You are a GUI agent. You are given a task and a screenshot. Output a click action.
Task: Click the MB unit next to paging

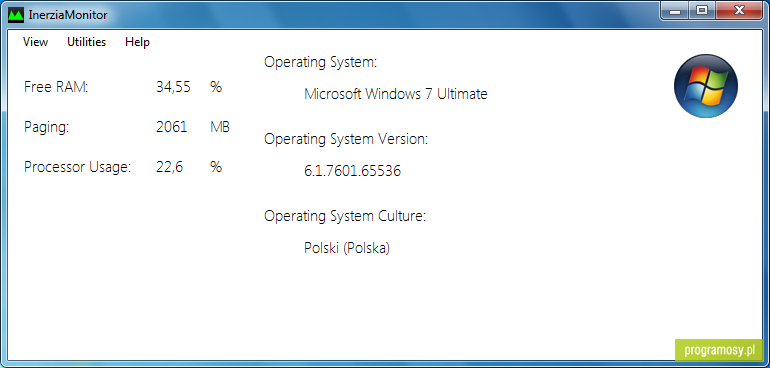pos(220,127)
